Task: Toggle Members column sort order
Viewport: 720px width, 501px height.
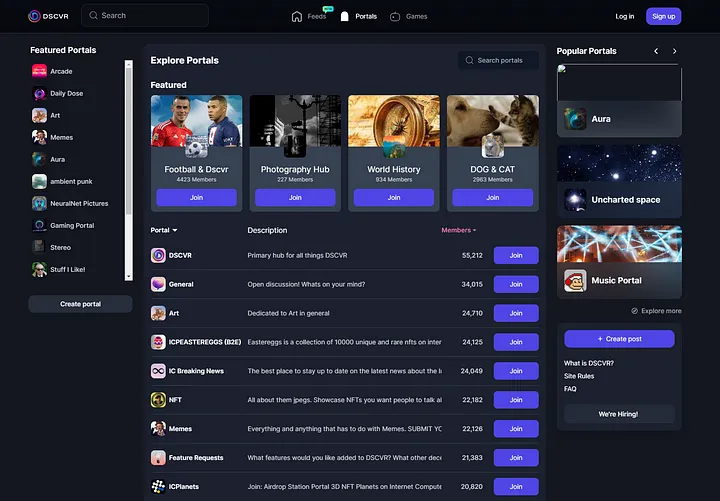Action: point(459,230)
